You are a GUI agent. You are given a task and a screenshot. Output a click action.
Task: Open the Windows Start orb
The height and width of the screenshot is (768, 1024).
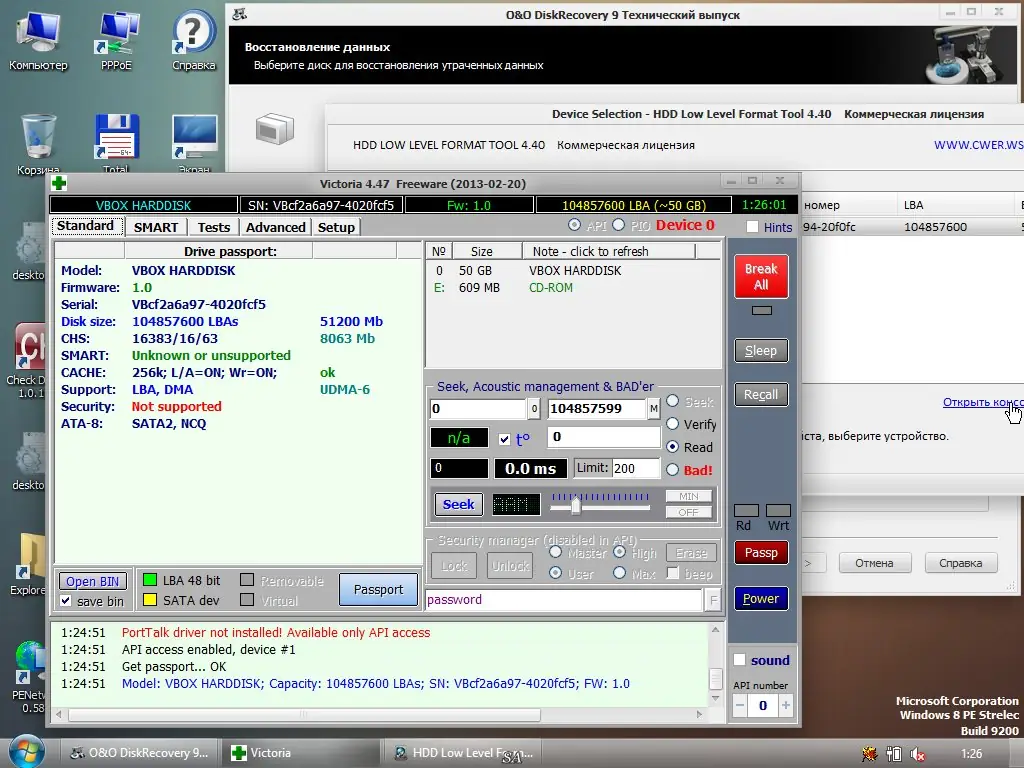point(26,752)
